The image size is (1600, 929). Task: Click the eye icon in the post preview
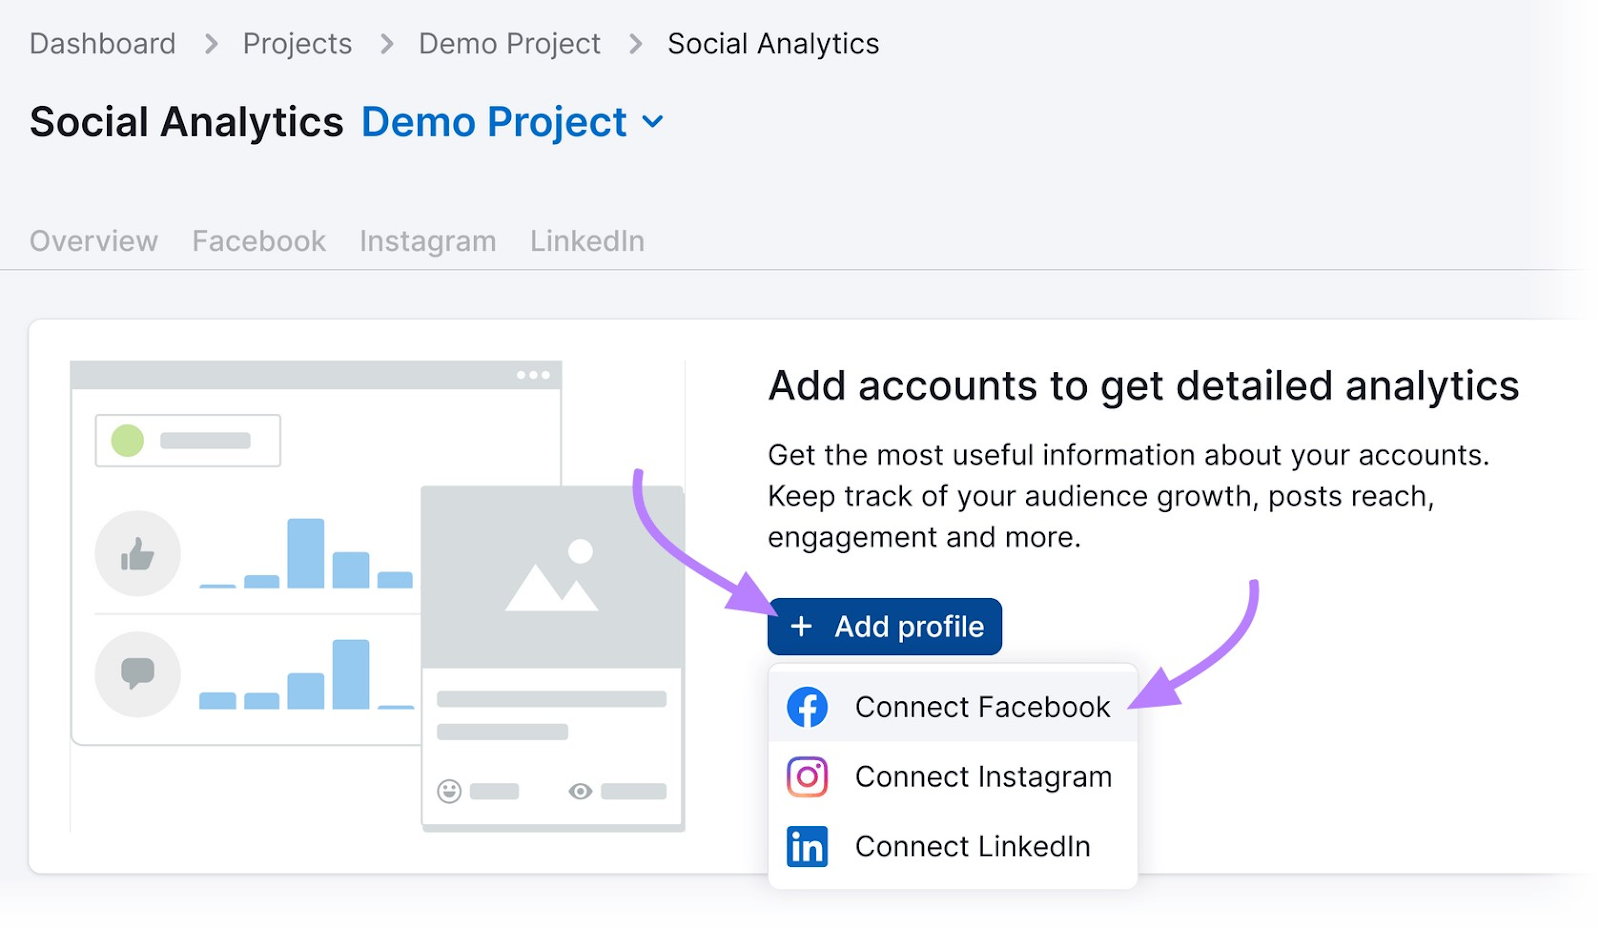pos(580,790)
